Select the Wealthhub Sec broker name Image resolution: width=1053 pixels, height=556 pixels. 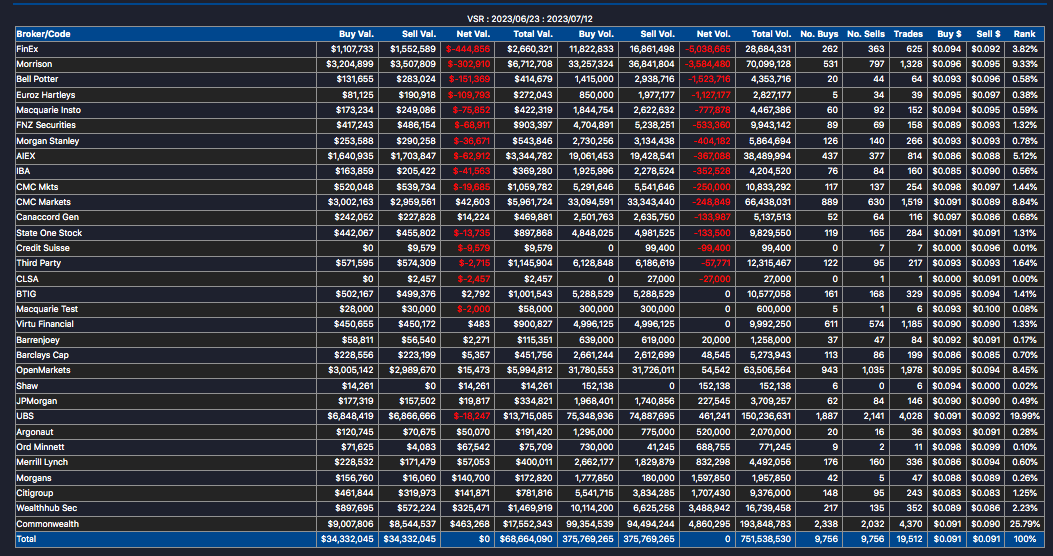point(44,508)
